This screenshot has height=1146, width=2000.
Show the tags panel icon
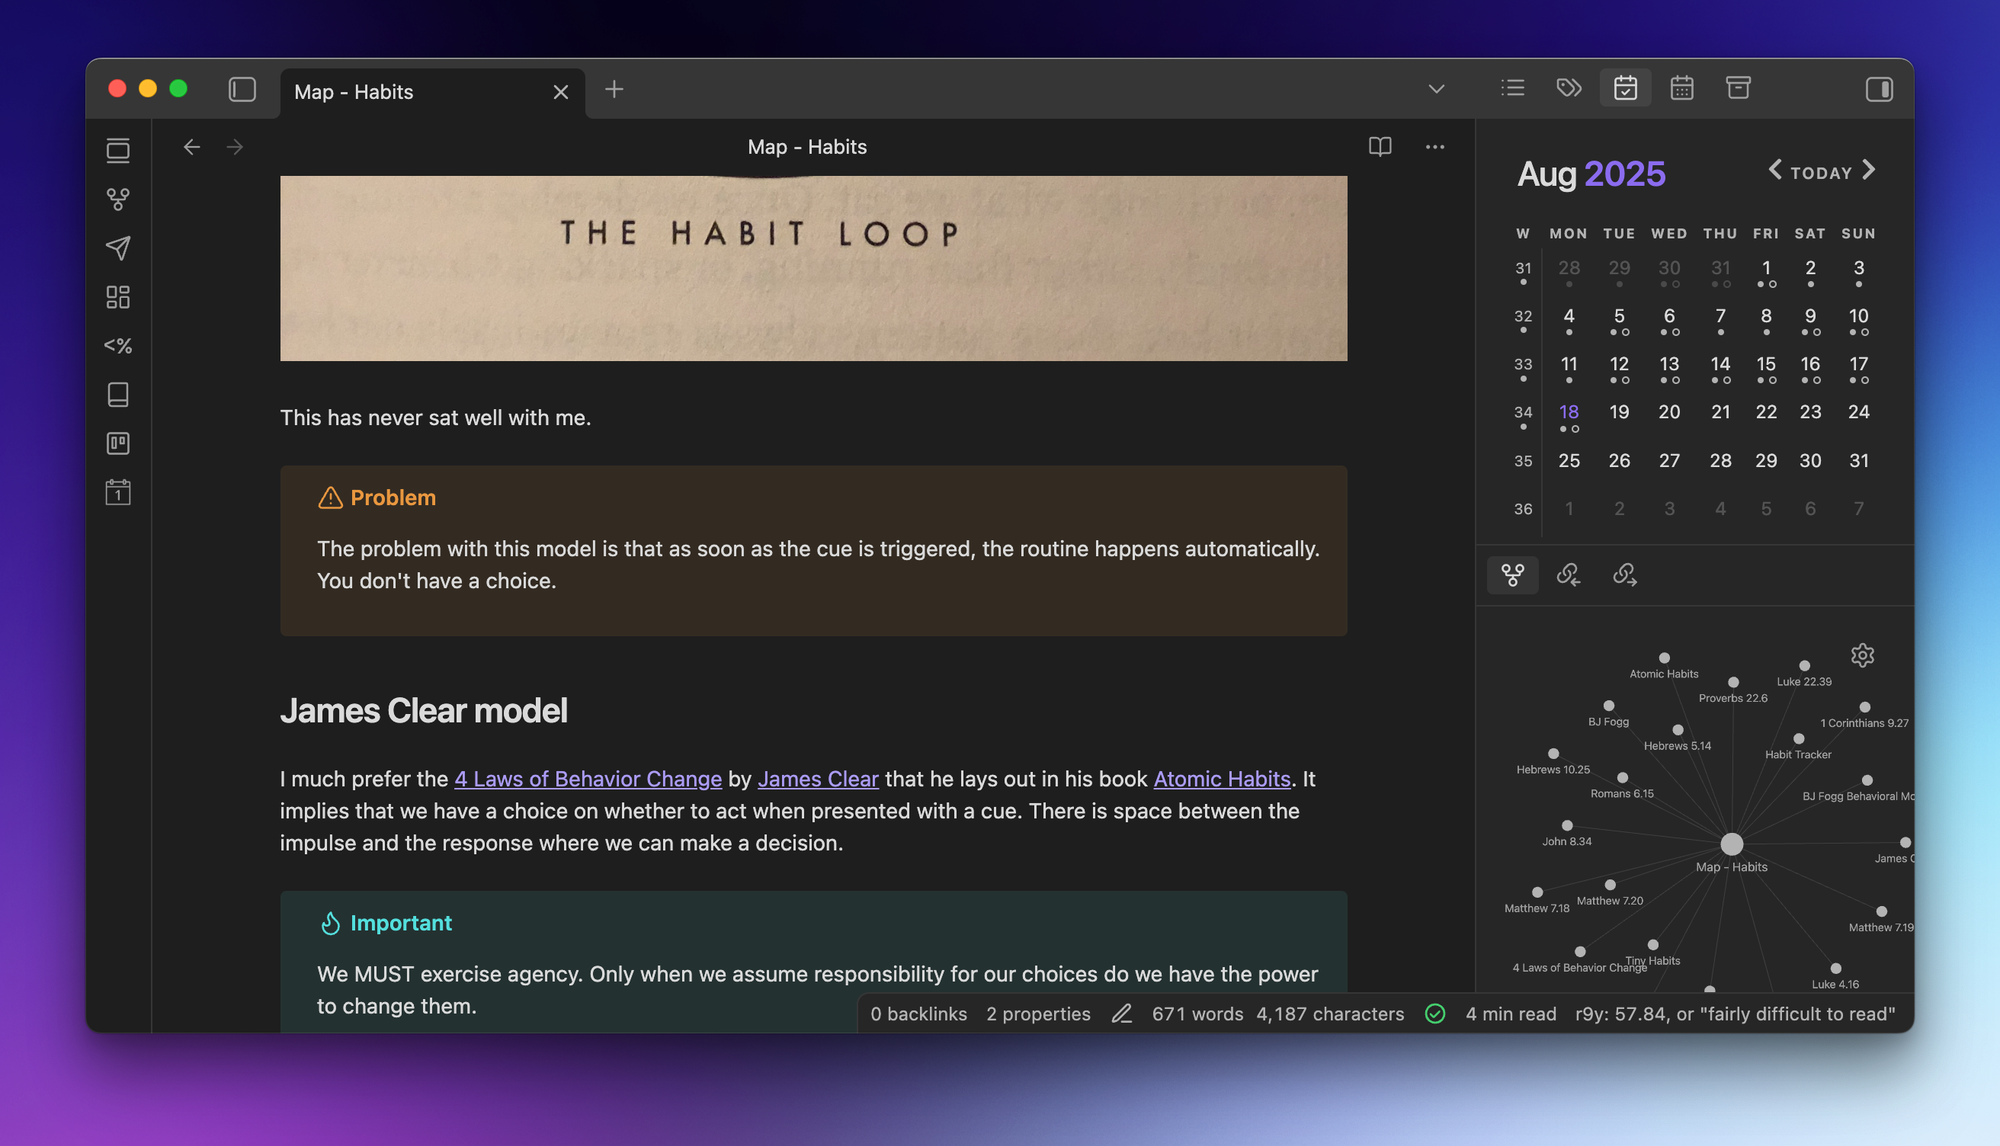(x=1569, y=88)
